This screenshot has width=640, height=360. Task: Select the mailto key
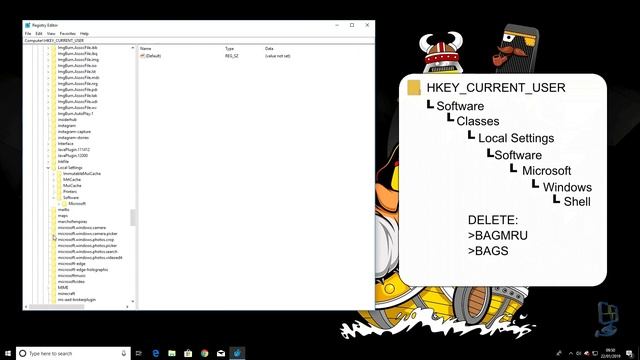(x=63, y=209)
